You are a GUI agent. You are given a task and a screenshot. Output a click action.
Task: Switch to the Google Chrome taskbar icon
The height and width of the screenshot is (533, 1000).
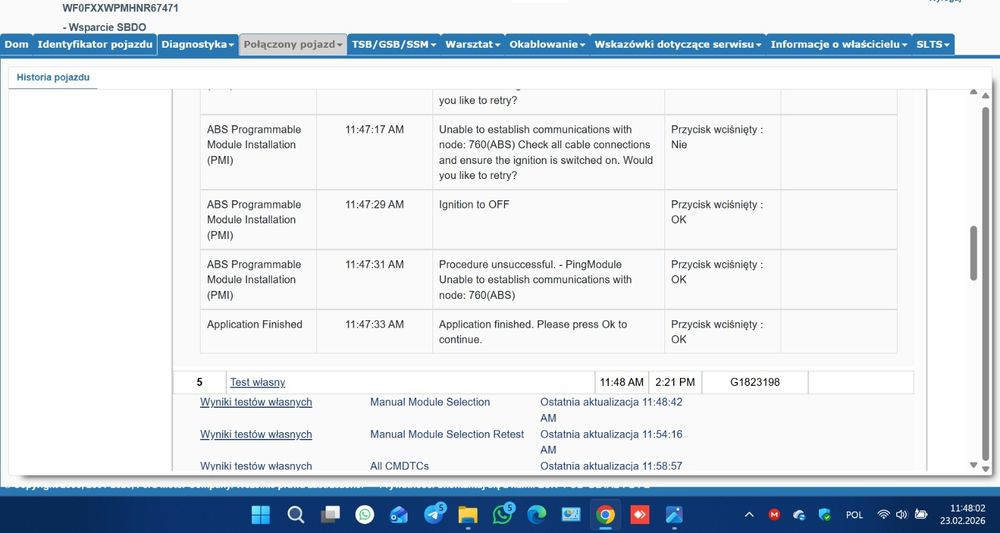605,515
